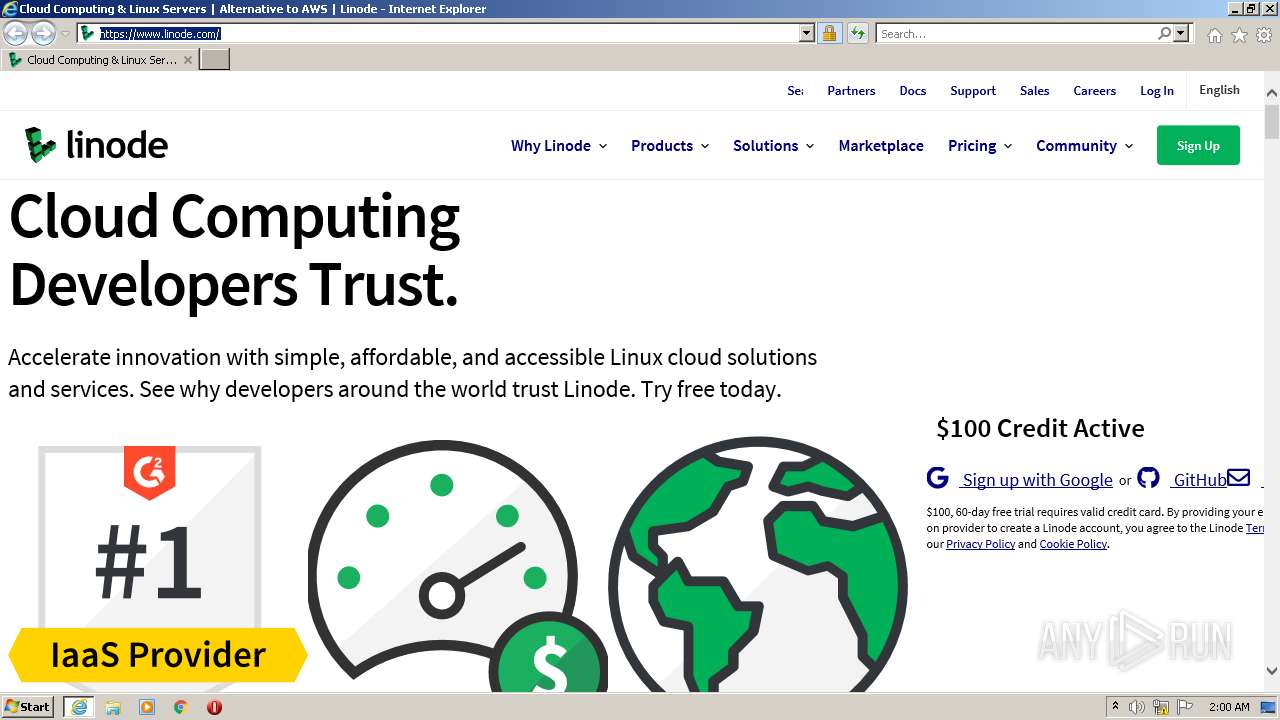Click the Start button on taskbar
This screenshot has width=1280, height=720.
coord(27,707)
